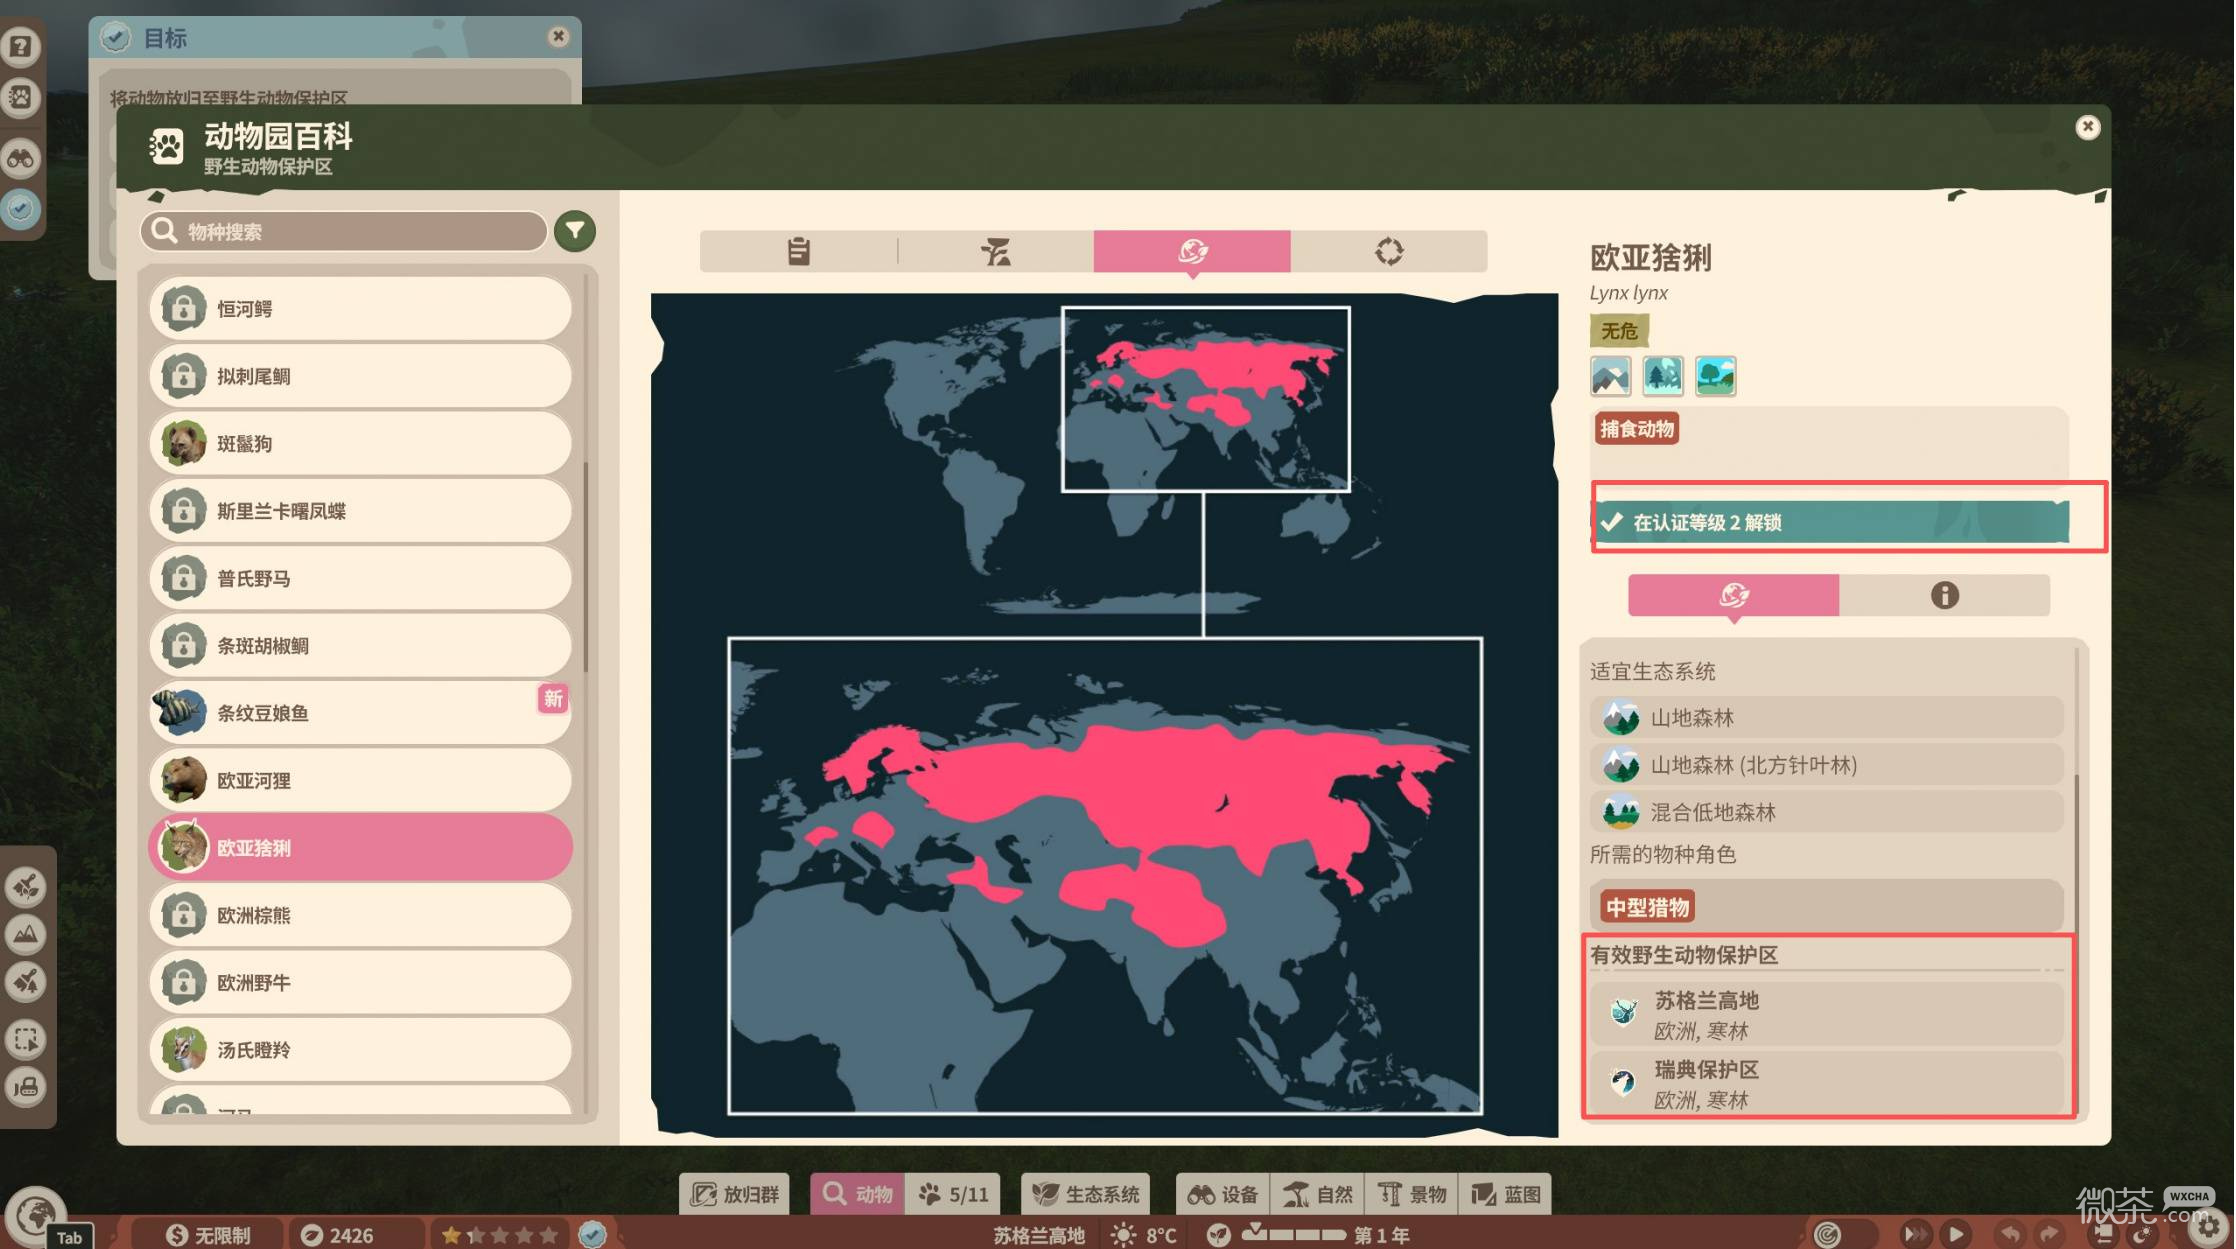The image size is (2236, 1249).
Task: Click the binoculars icon in left sidebar
Action: pos(21,158)
